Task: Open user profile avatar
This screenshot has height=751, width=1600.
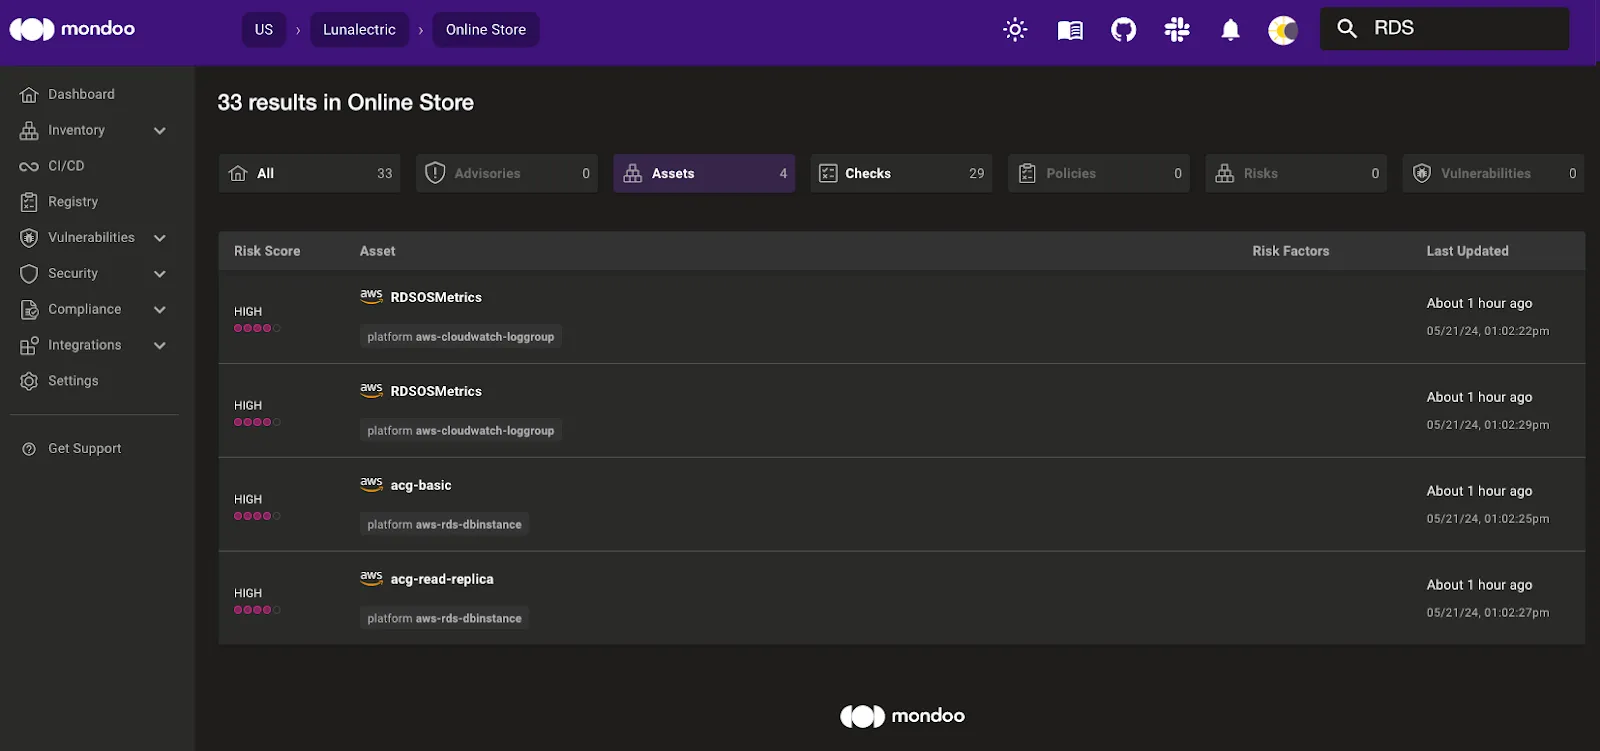Action: tap(1283, 30)
